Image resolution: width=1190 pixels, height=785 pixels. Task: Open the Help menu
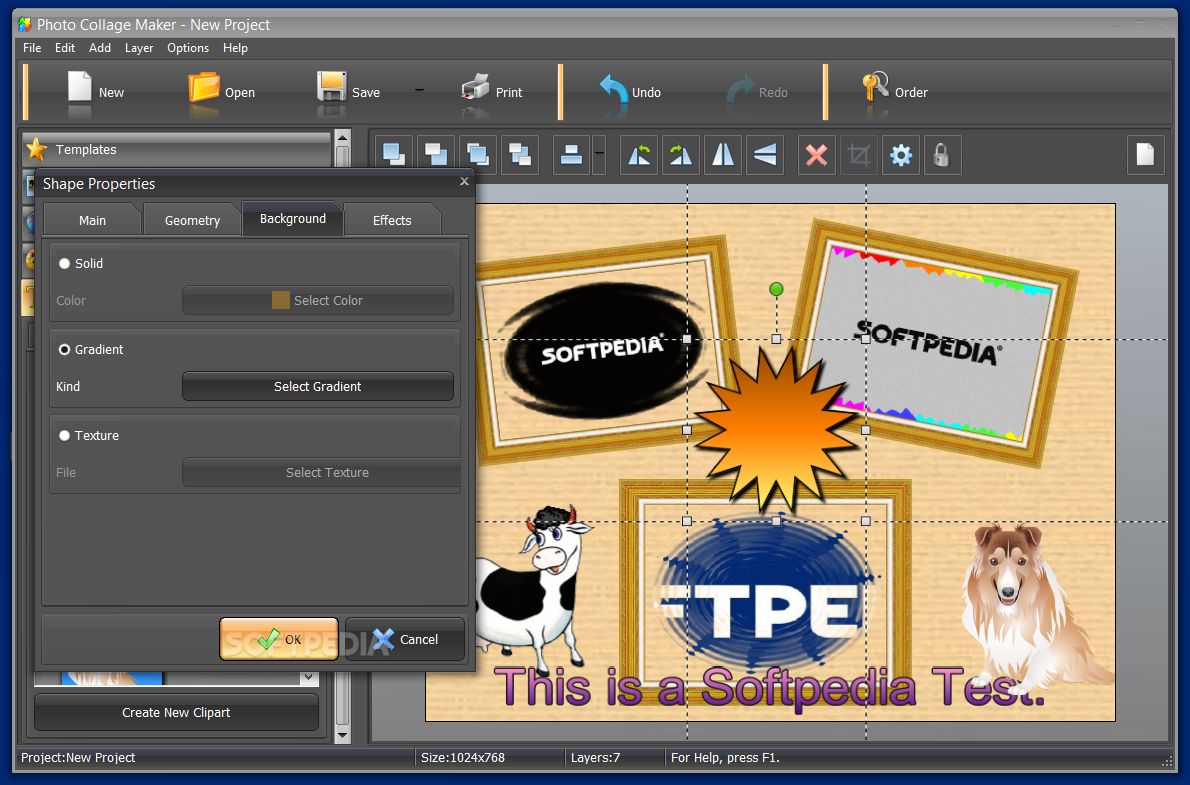(235, 48)
